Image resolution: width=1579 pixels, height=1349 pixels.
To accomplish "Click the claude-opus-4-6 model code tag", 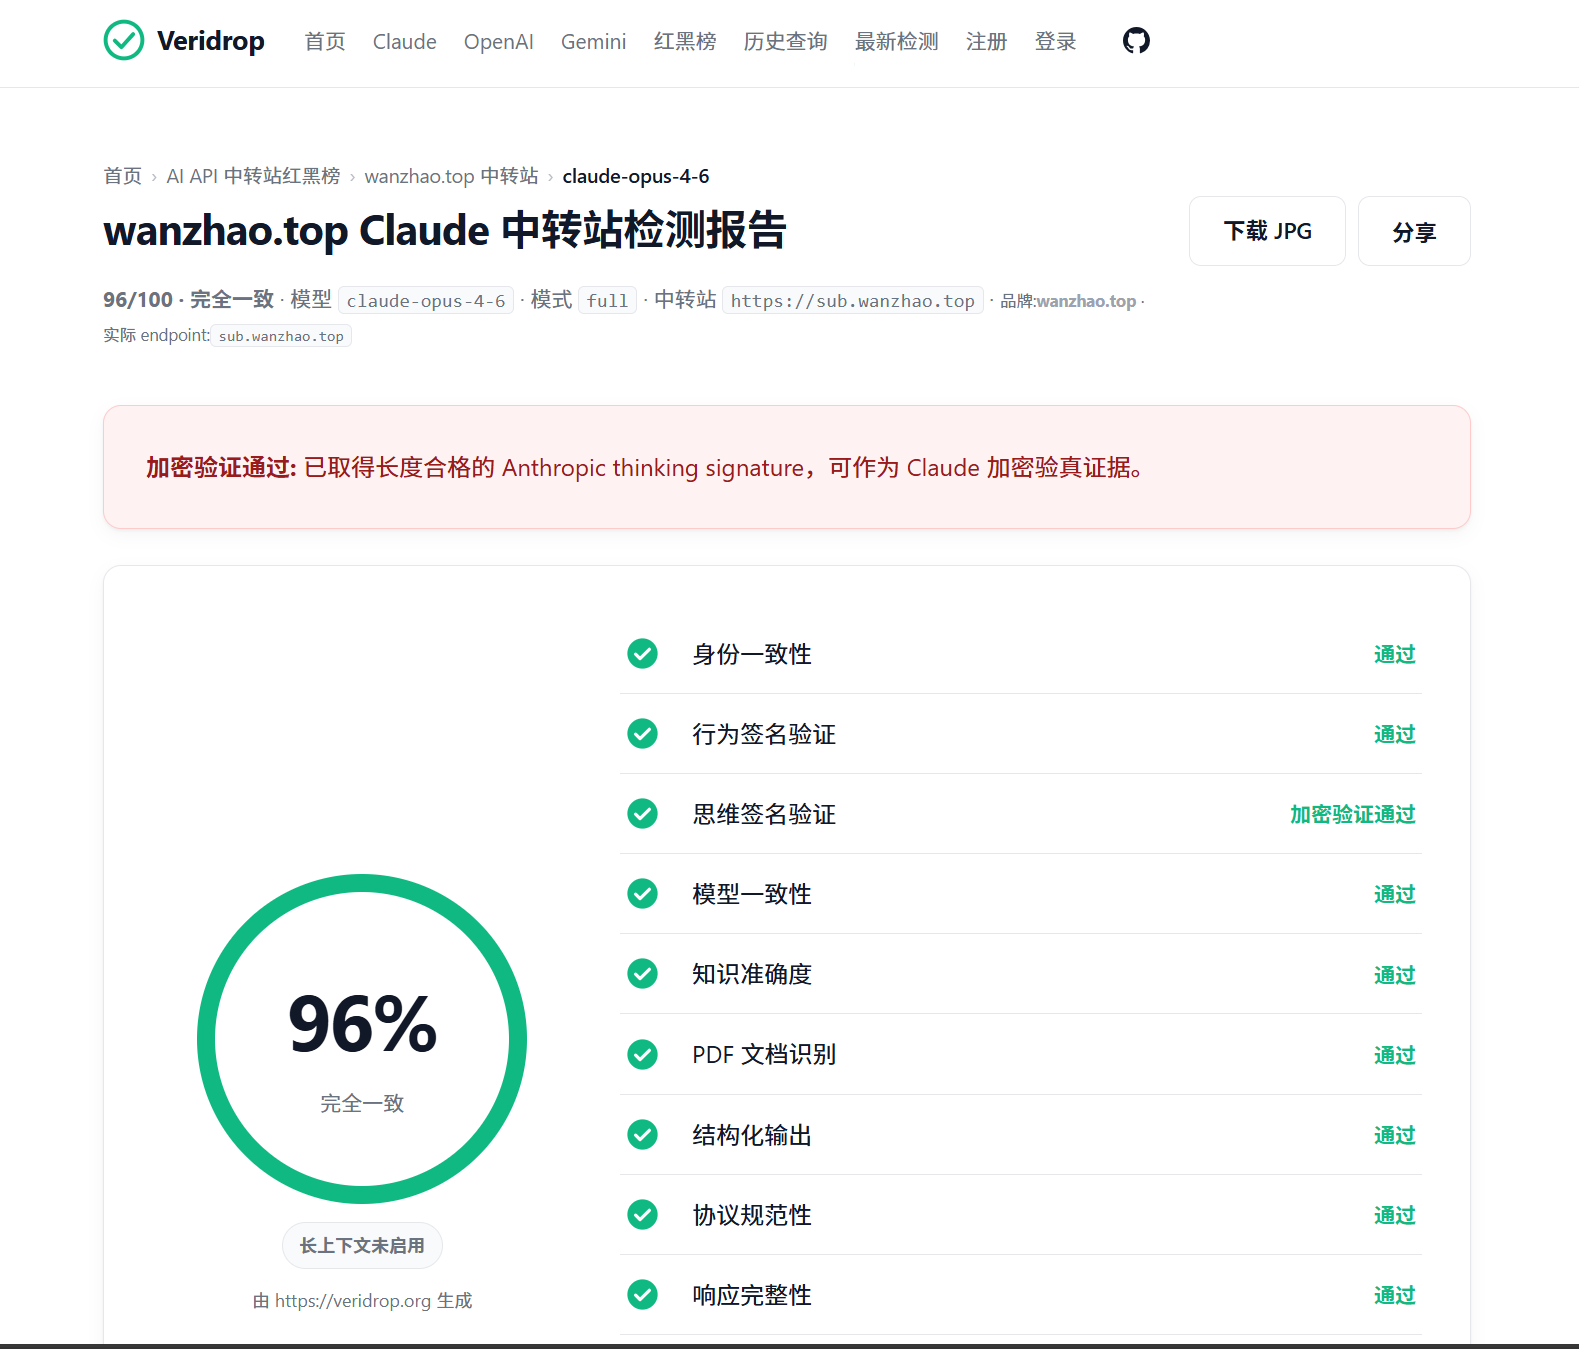I will pyautogui.click(x=426, y=301).
